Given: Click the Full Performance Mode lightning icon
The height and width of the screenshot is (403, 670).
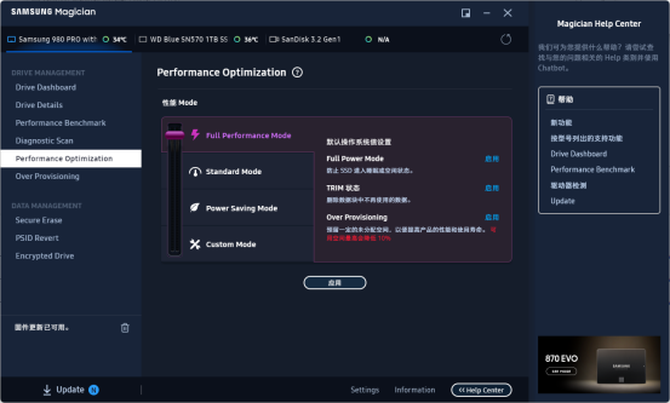Looking at the screenshot, I should [x=195, y=135].
